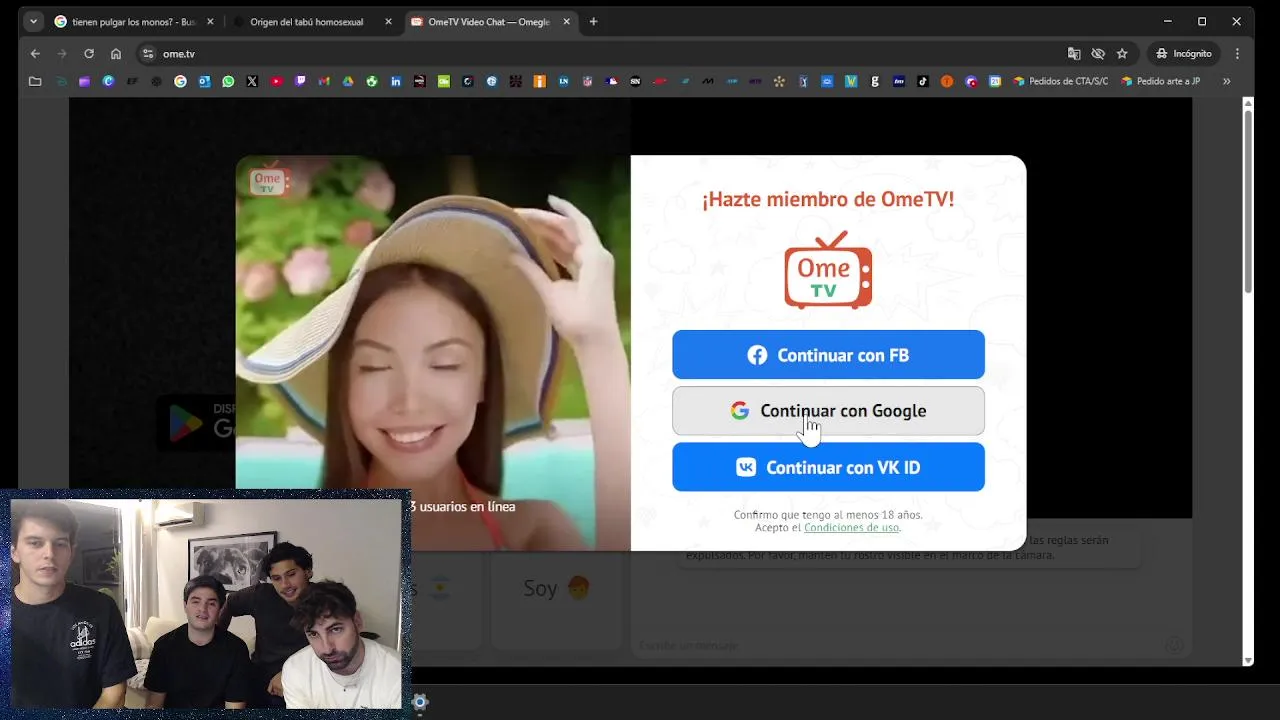Open the Gmail bookmark icon
Image resolution: width=1280 pixels, height=720 pixels.
(x=324, y=81)
